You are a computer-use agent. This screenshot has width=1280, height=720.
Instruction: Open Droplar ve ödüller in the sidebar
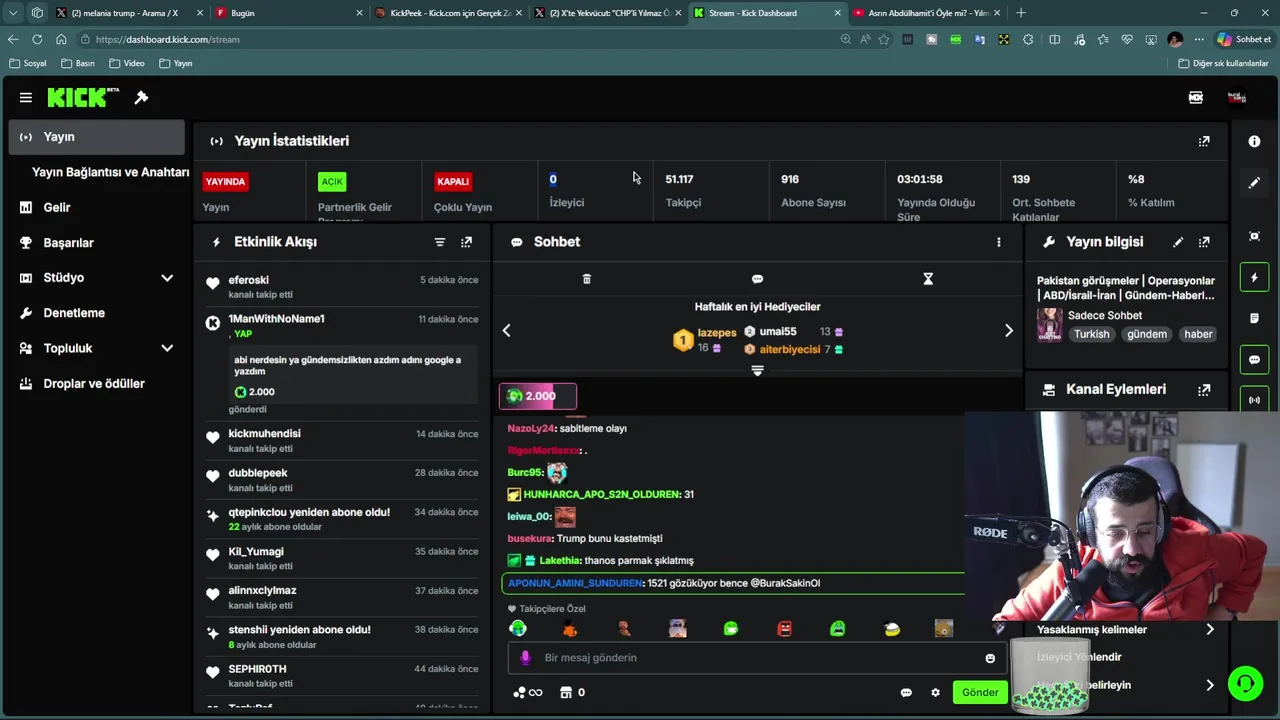click(x=96, y=384)
